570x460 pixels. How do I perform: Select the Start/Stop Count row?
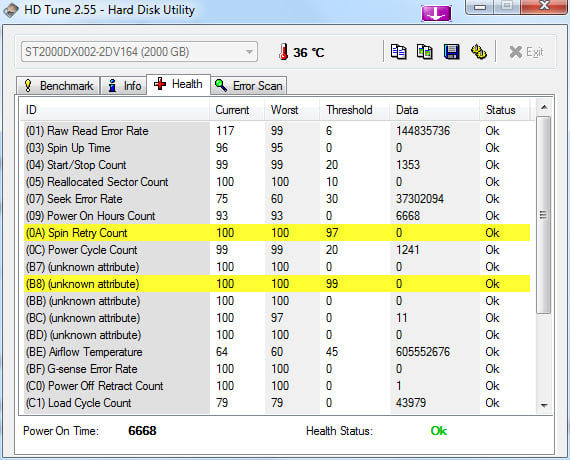pyautogui.click(x=277, y=165)
